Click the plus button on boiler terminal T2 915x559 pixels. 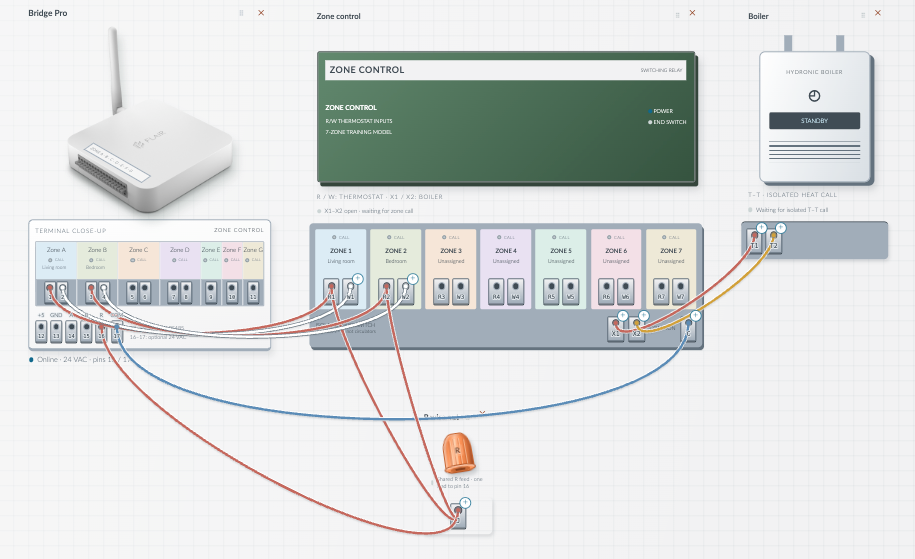coord(781,228)
